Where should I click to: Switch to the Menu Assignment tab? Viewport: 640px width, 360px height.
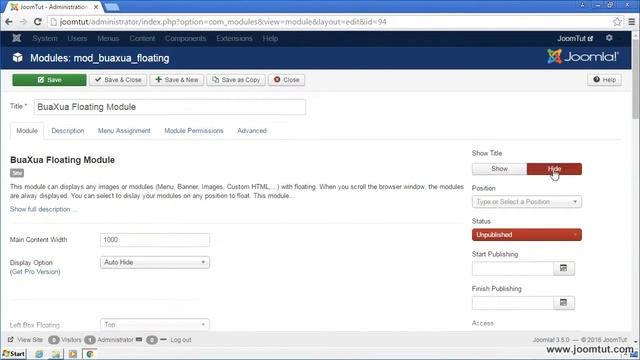124,131
